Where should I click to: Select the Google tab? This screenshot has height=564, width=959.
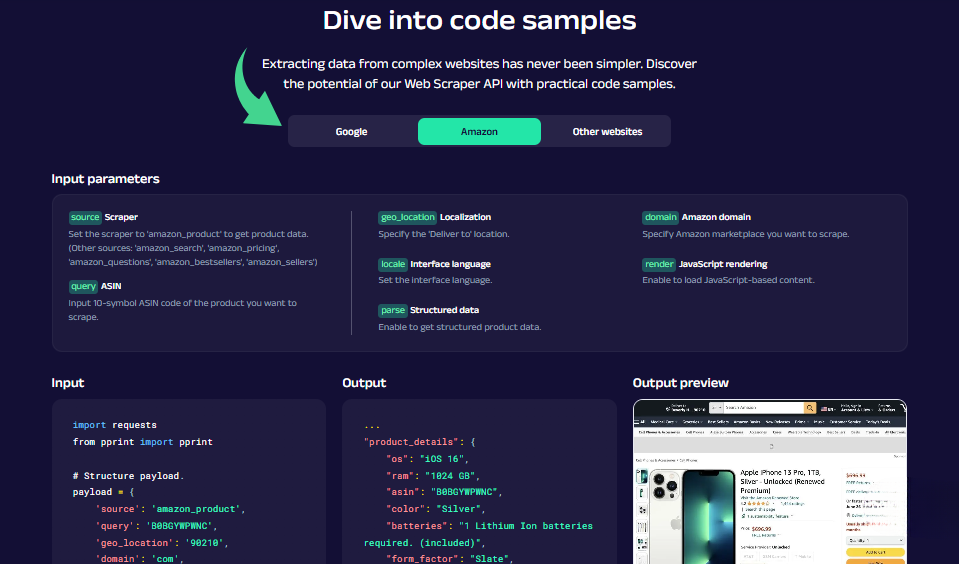[351, 132]
